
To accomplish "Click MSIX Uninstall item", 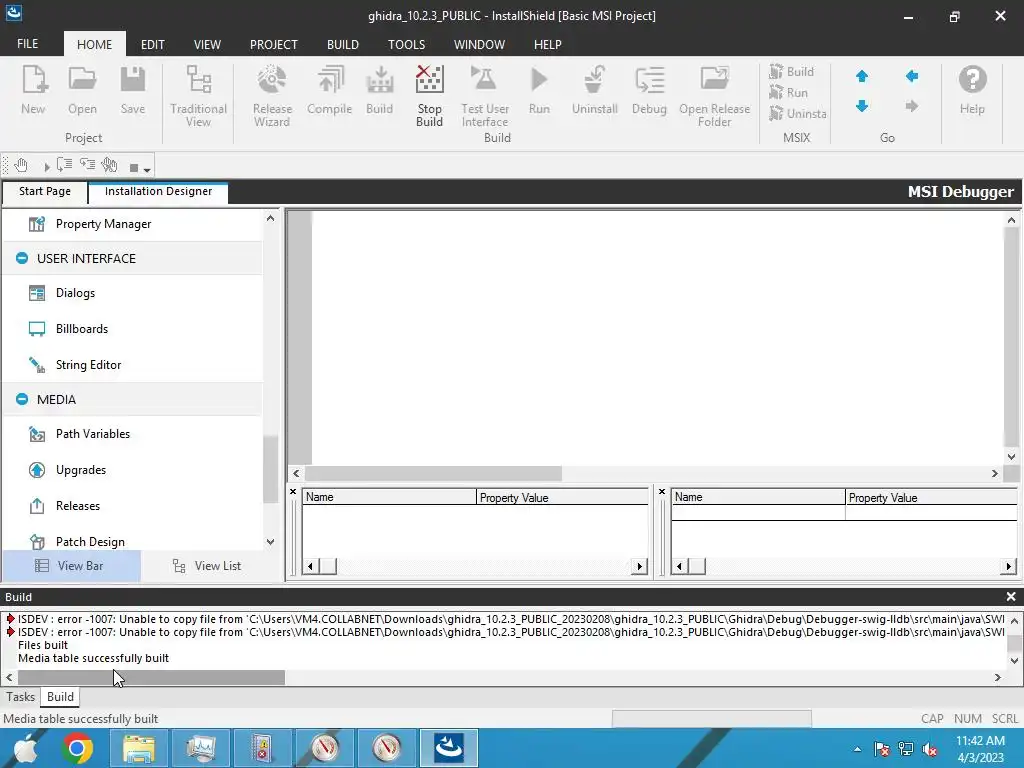I will (x=797, y=114).
